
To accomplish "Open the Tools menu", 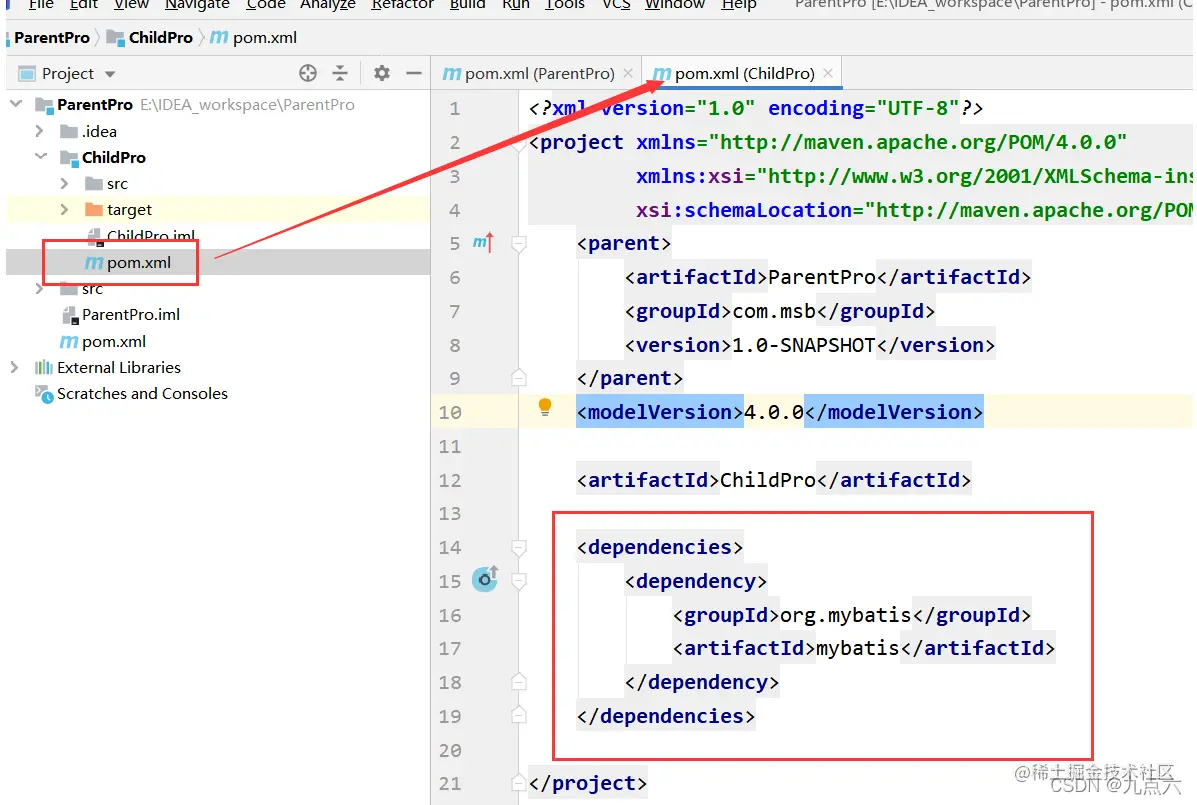I will [x=565, y=4].
